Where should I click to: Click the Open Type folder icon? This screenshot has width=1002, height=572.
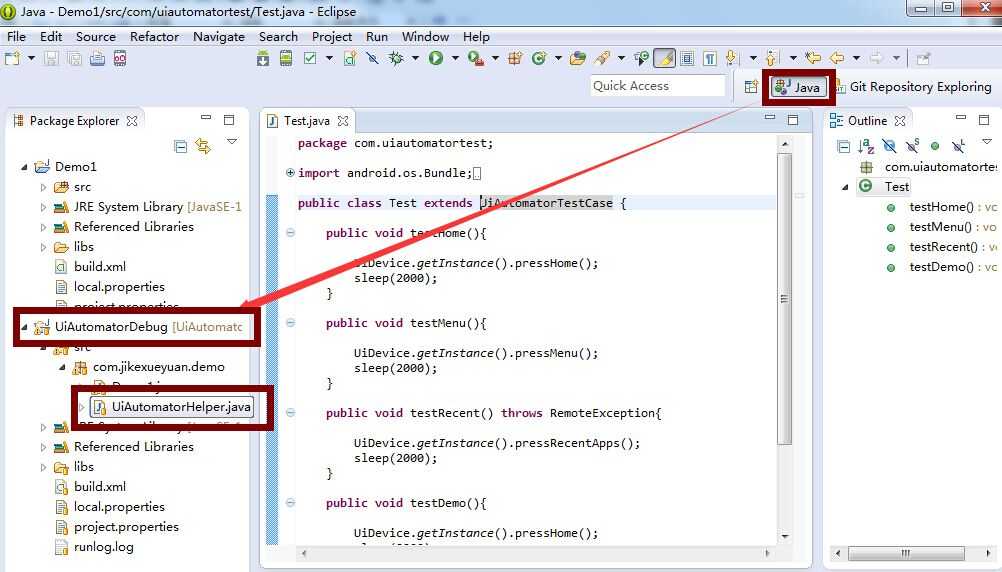578,59
